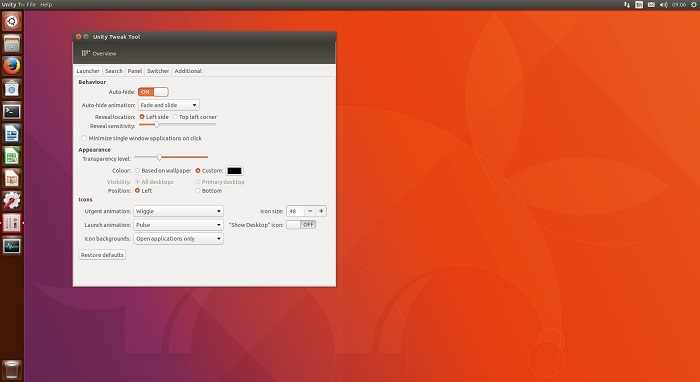Click the network indicator in top panel
Viewport: 700px width, 382px height.
coord(627,4)
